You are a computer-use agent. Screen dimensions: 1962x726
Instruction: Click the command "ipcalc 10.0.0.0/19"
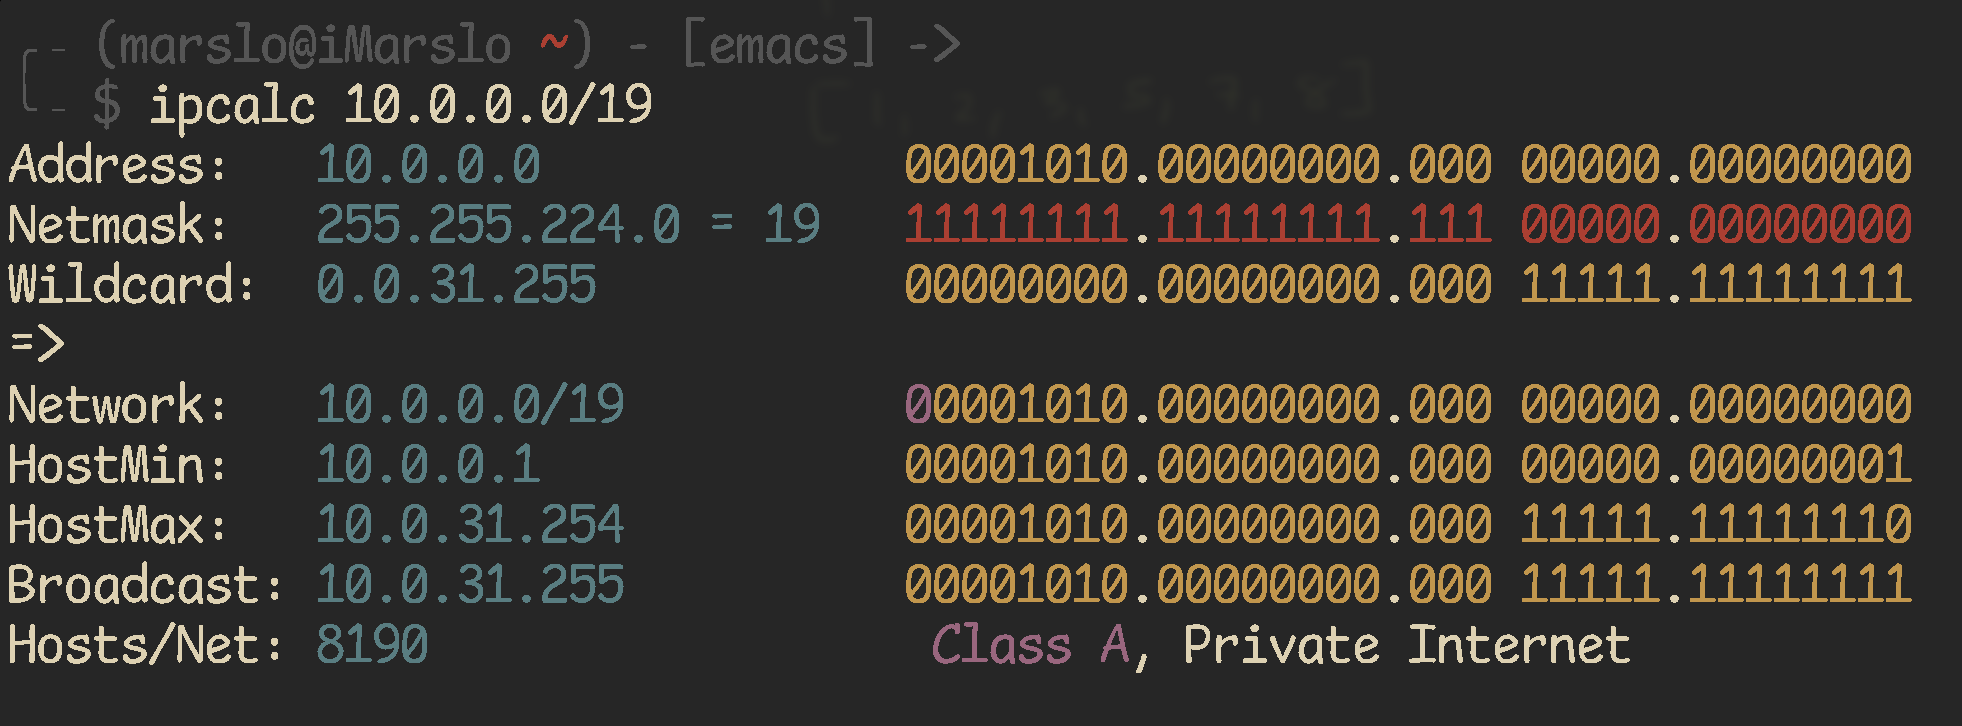(401, 106)
